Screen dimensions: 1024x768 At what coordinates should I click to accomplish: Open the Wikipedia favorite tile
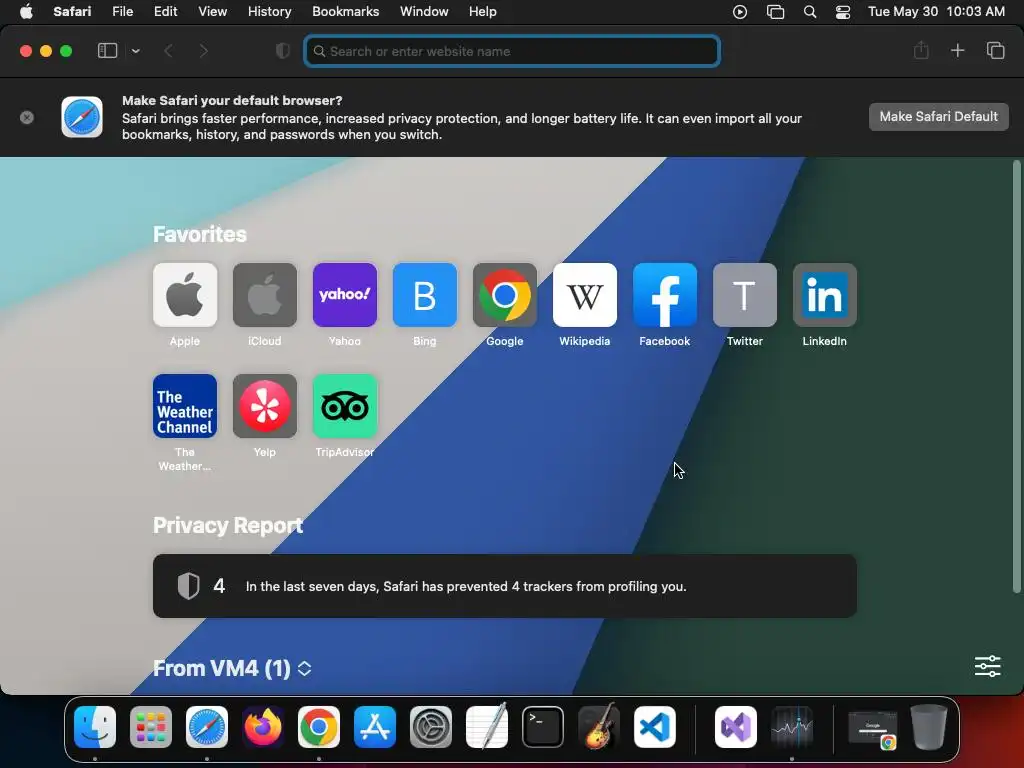584,295
